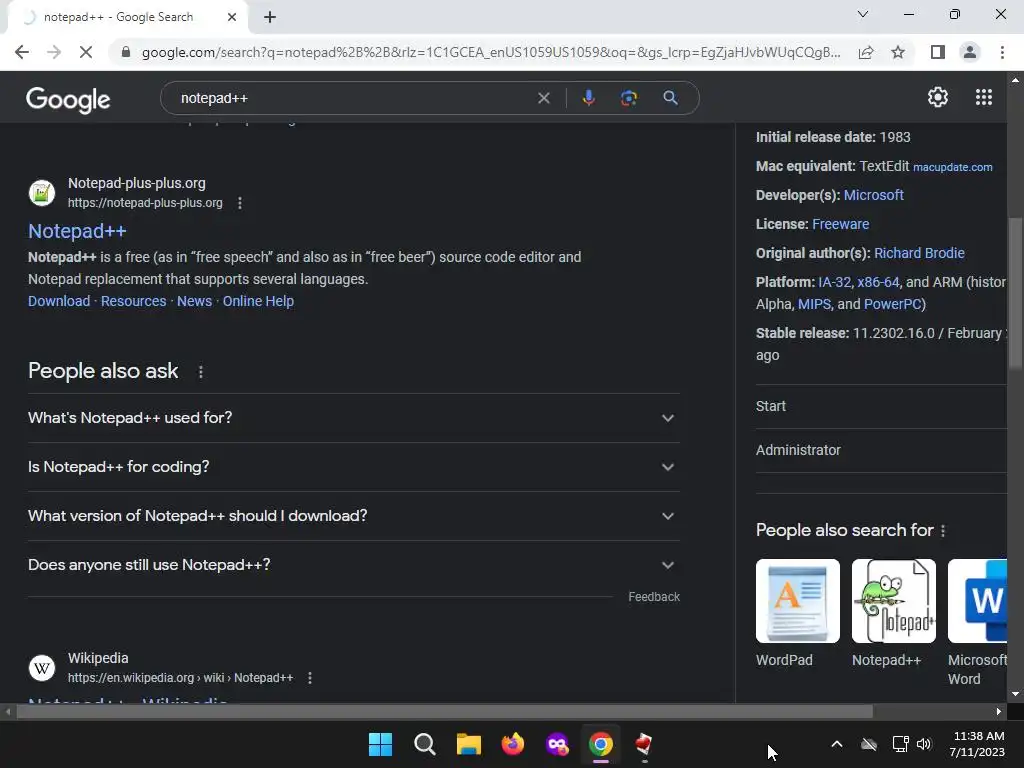Screen dimensions: 1024x768
Task: Open Google settings gear icon
Action: pyautogui.click(x=938, y=97)
